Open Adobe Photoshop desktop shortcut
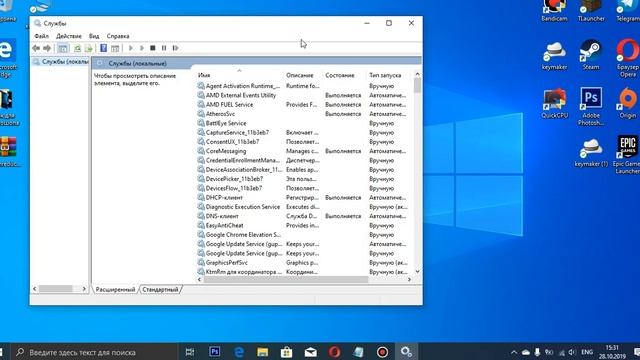The height and width of the screenshot is (360, 640). pos(591,106)
